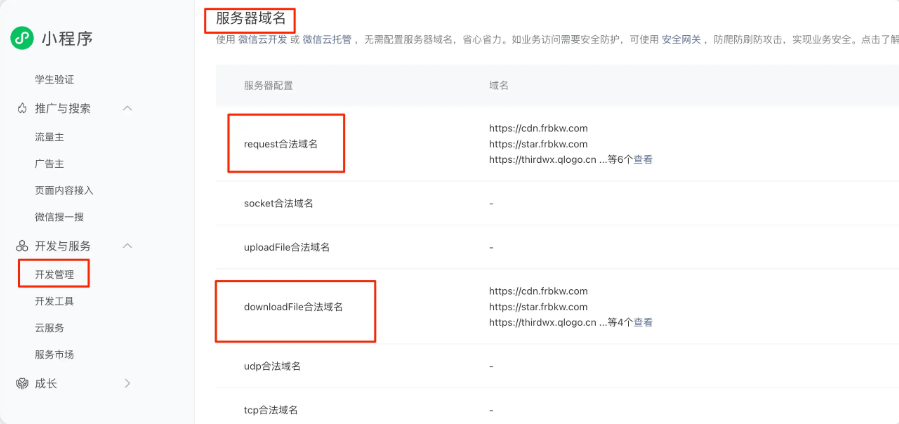Click the socket合法域名 label

point(279,203)
